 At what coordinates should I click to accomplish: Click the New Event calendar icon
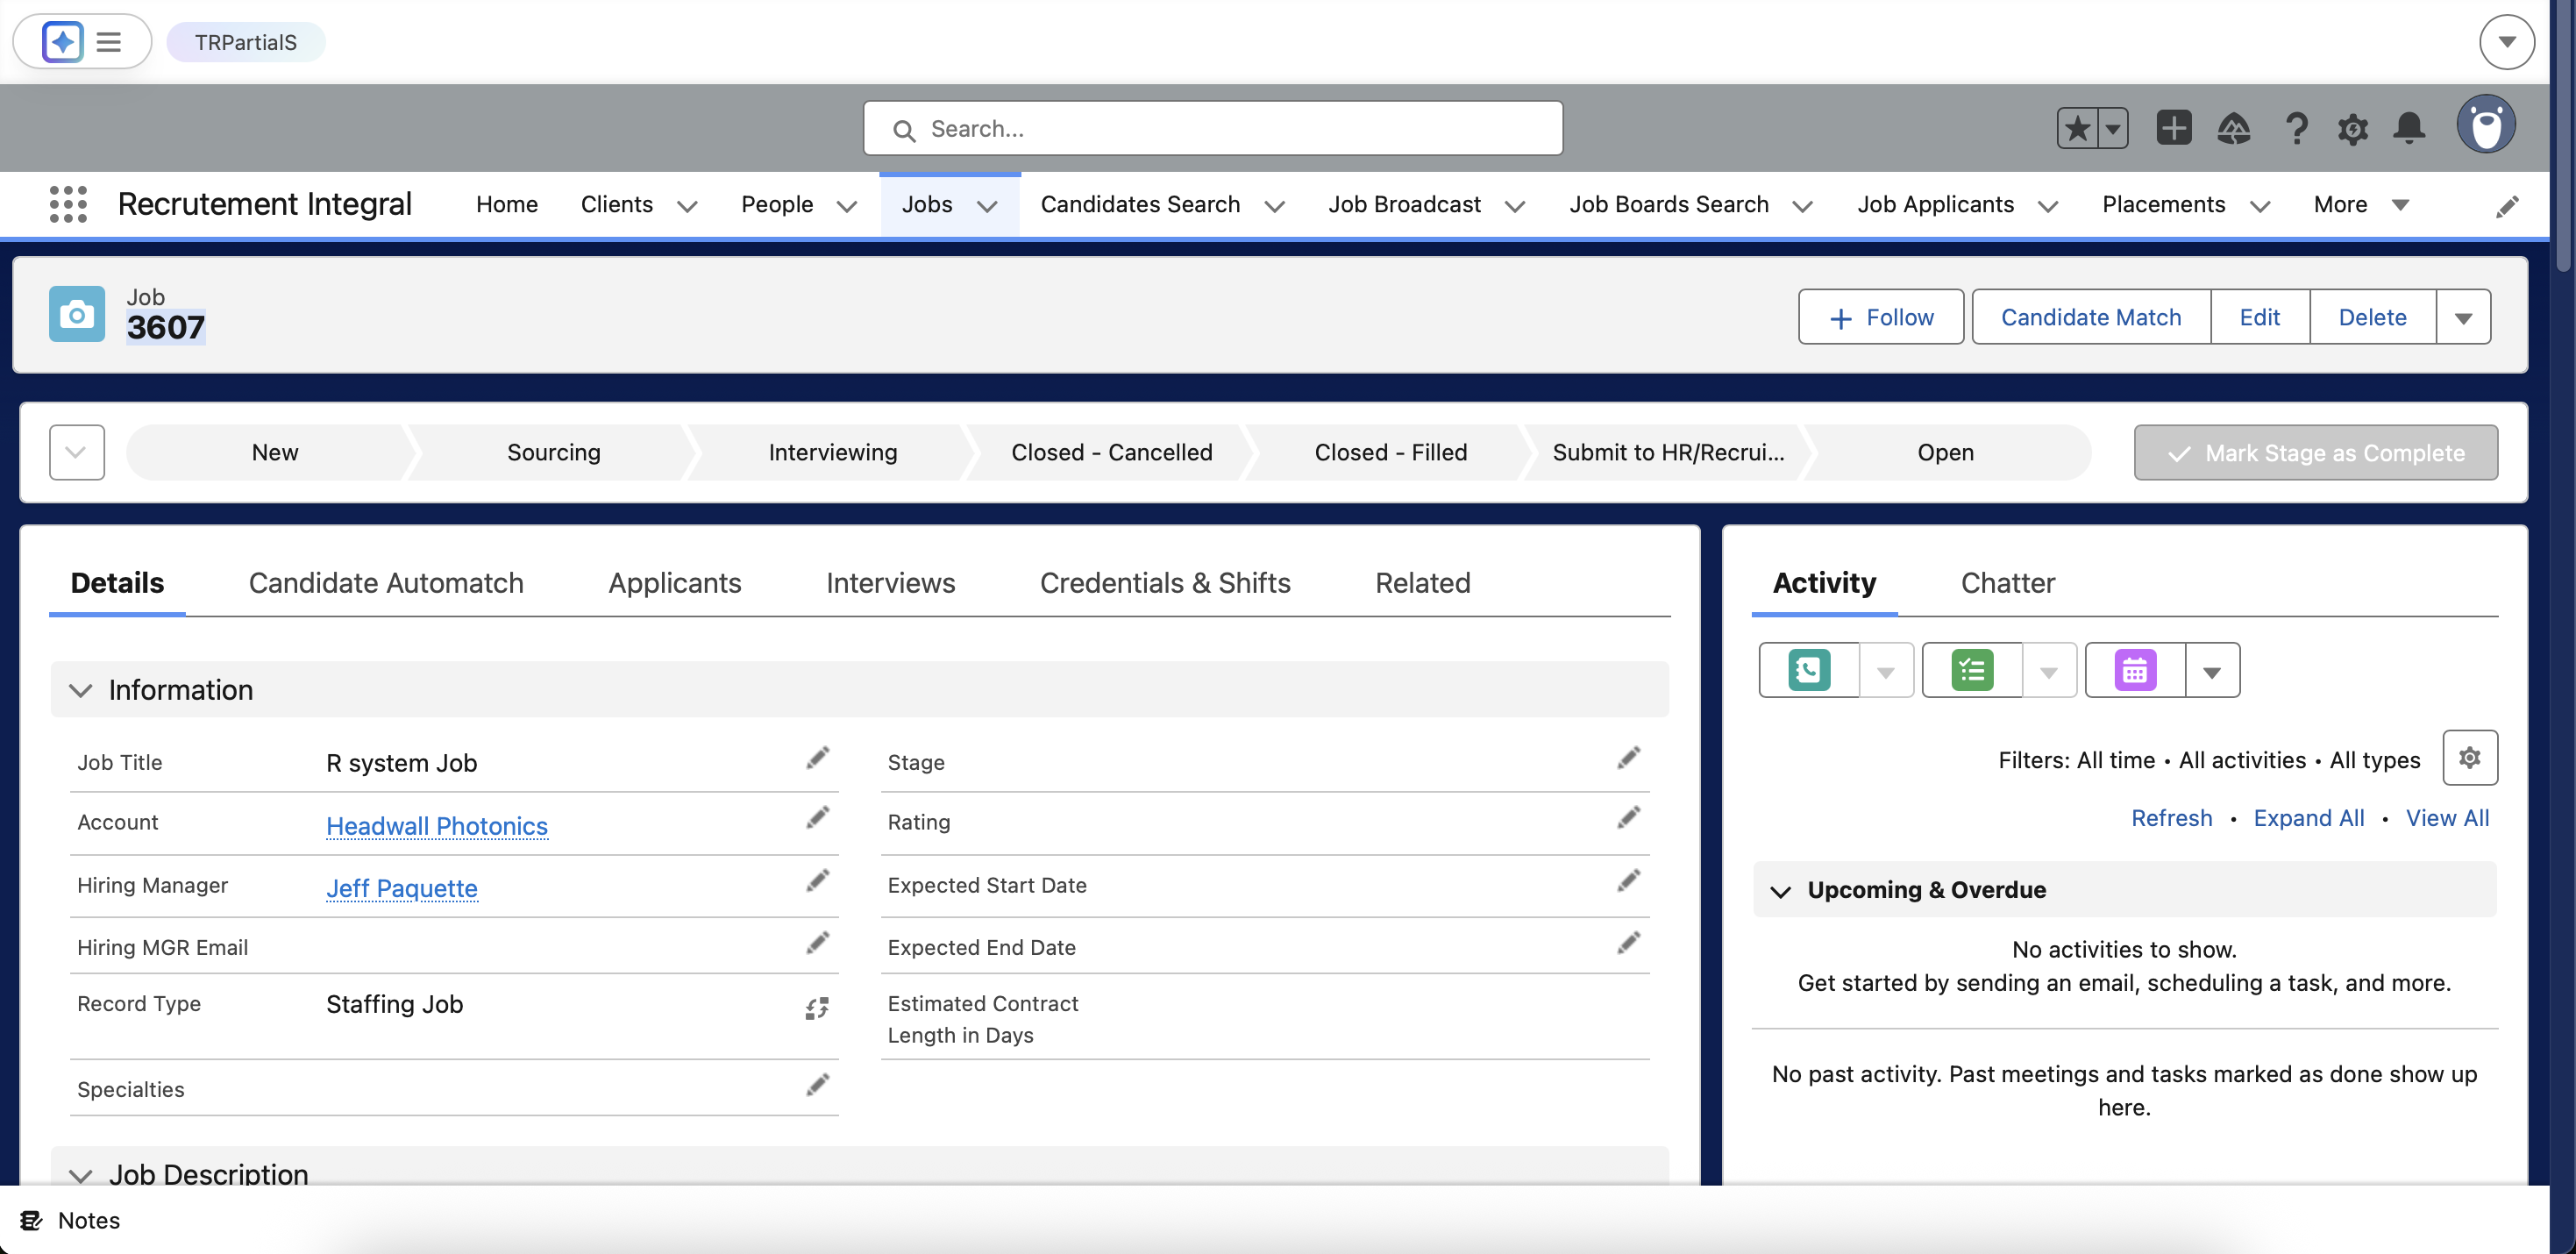2134,670
